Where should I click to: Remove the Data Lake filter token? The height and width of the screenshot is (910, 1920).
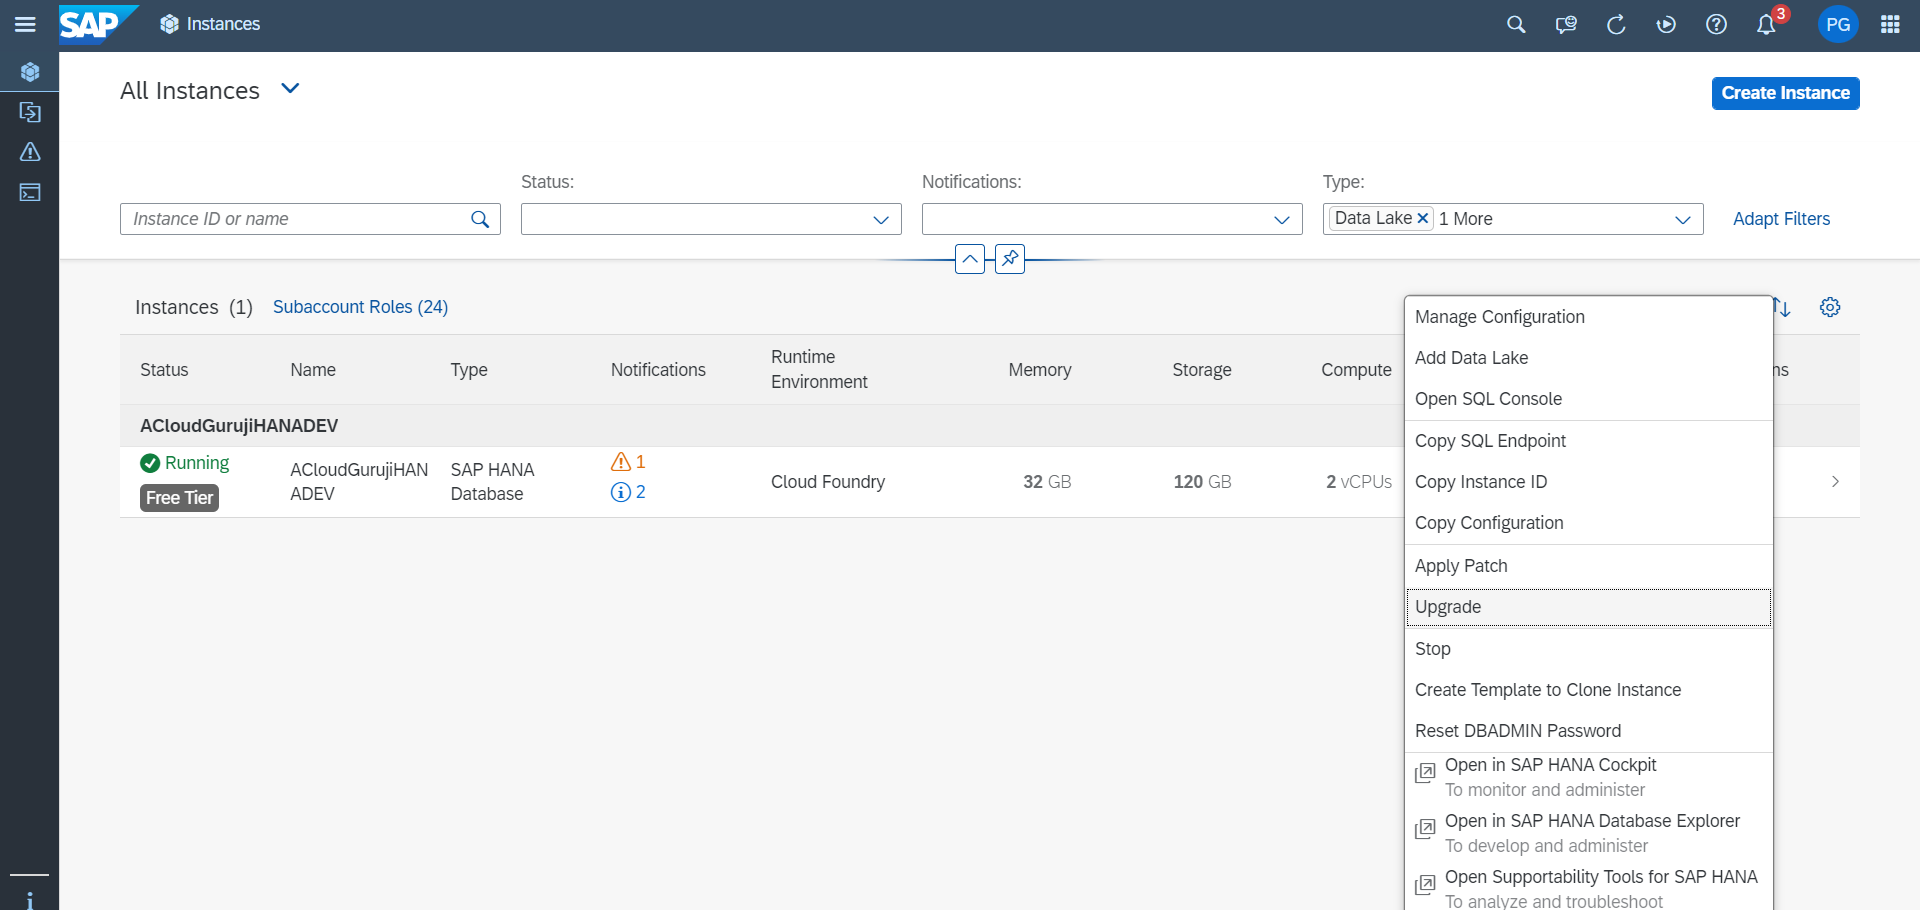click(x=1422, y=218)
